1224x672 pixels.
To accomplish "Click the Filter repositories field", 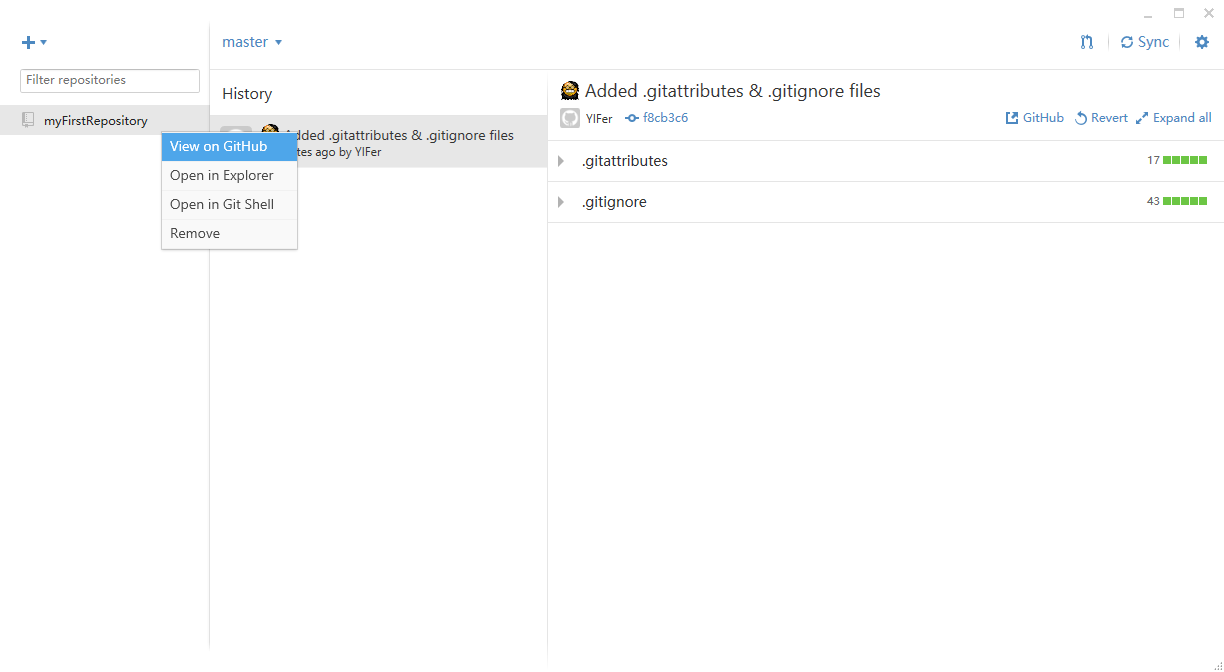I will [x=110, y=80].
